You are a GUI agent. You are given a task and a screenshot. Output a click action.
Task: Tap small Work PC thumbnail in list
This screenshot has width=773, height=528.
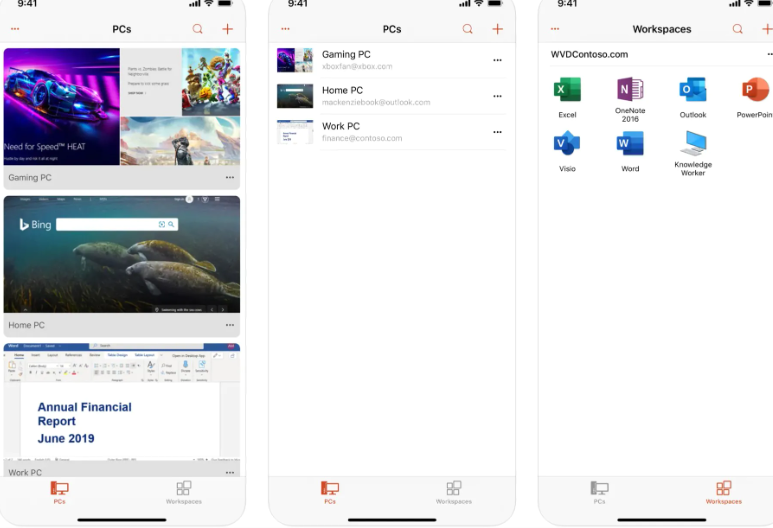point(295,132)
